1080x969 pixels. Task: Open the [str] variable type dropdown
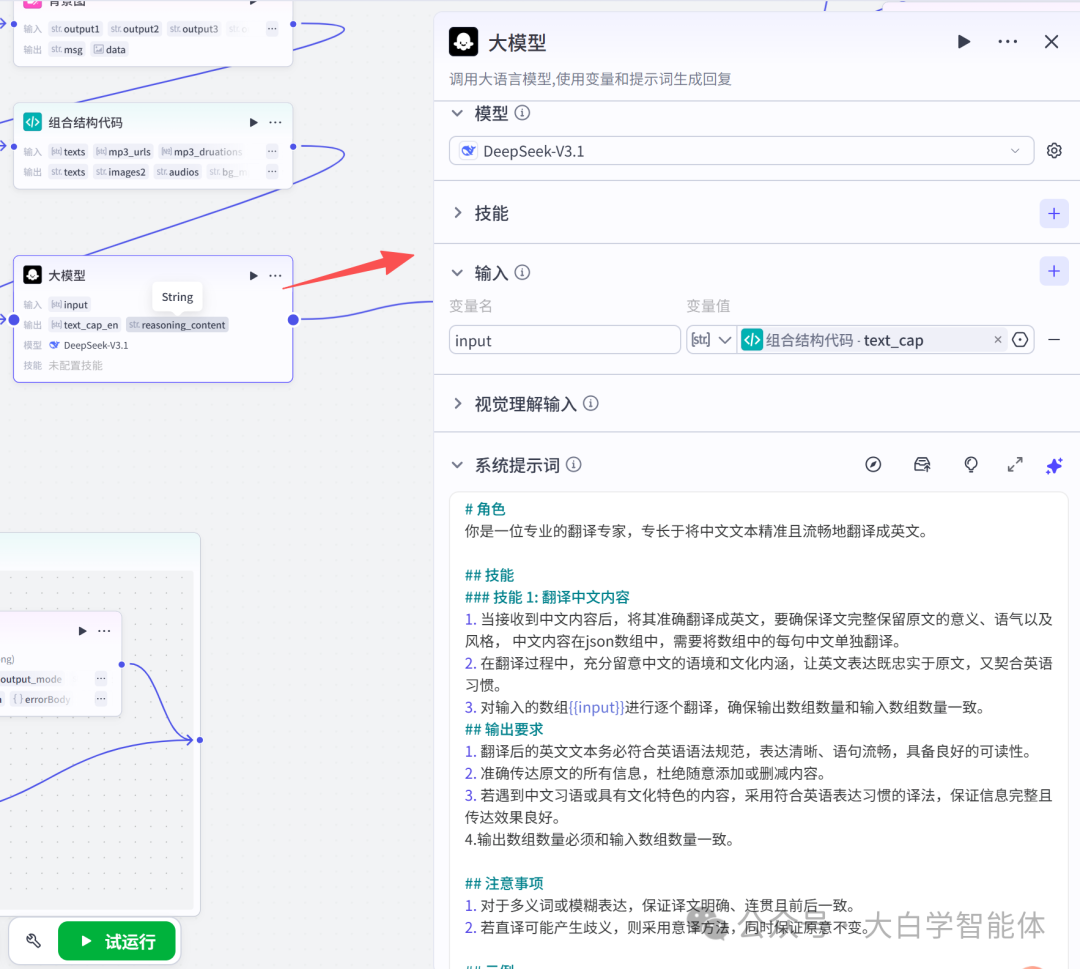click(710, 339)
